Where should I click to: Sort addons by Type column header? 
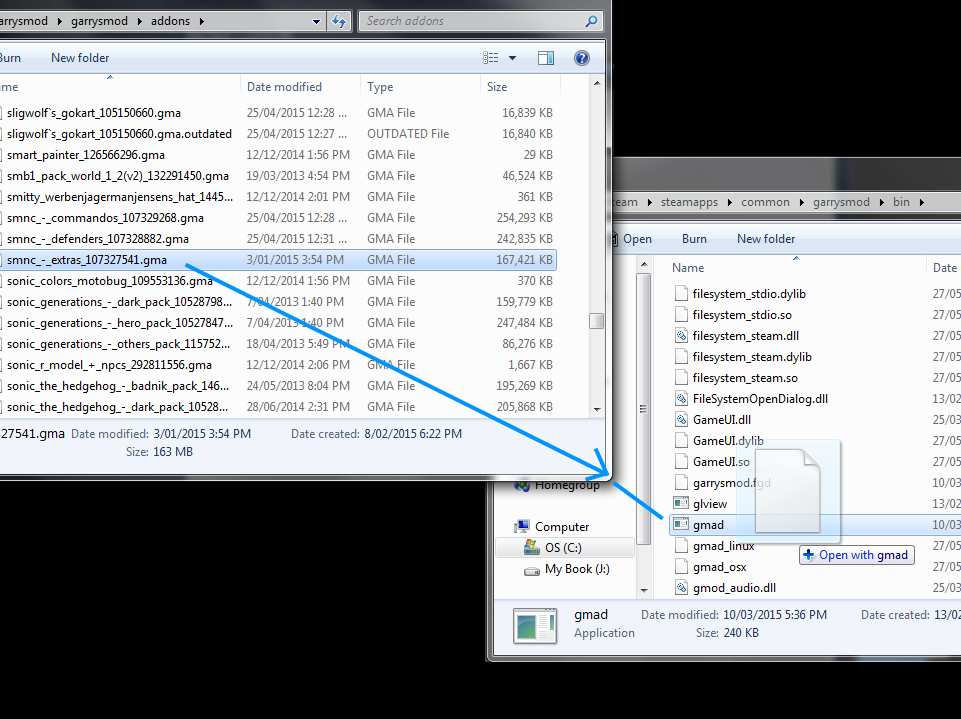(x=420, y=87)
